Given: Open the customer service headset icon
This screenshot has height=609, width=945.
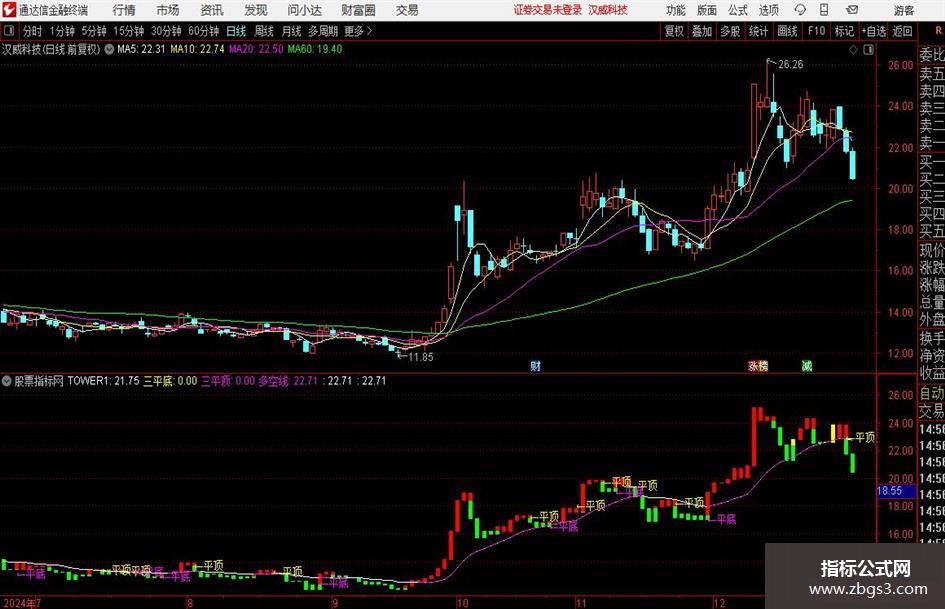Looking at the screenshot, I should 800,10.
